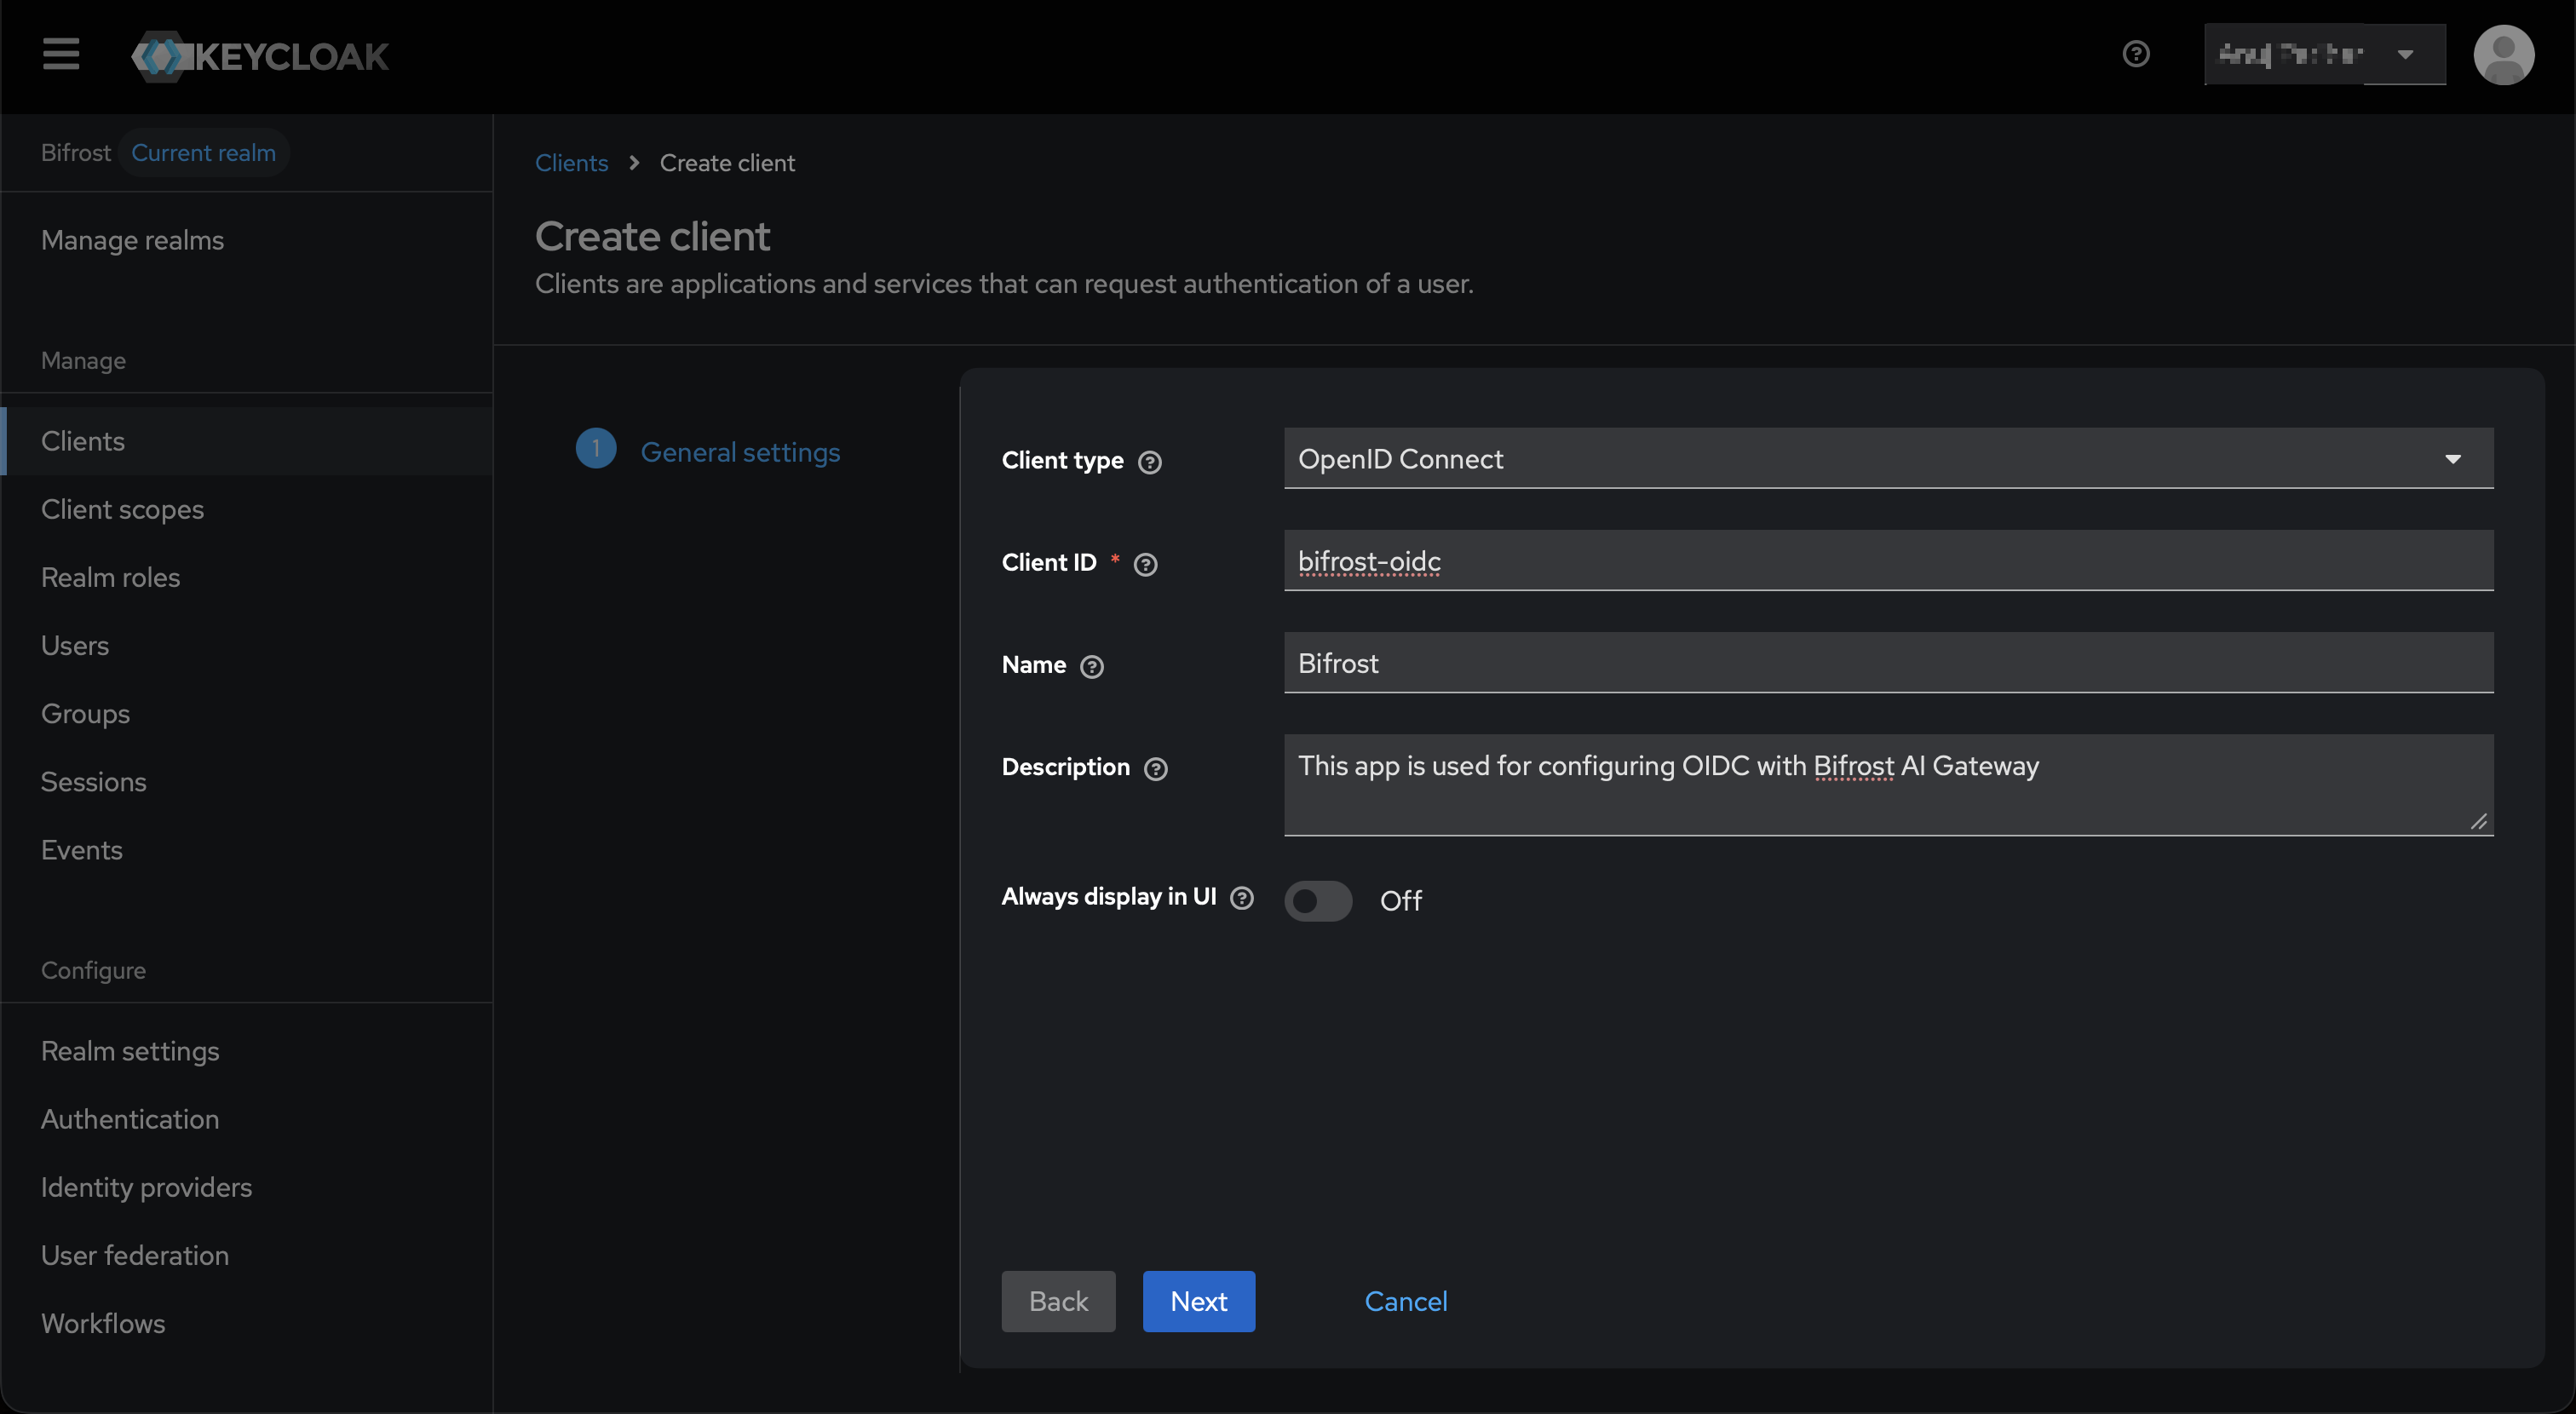The image size is (2576, 1414).
Task: Click the Create client breadcrumb text
Action: 727,163
